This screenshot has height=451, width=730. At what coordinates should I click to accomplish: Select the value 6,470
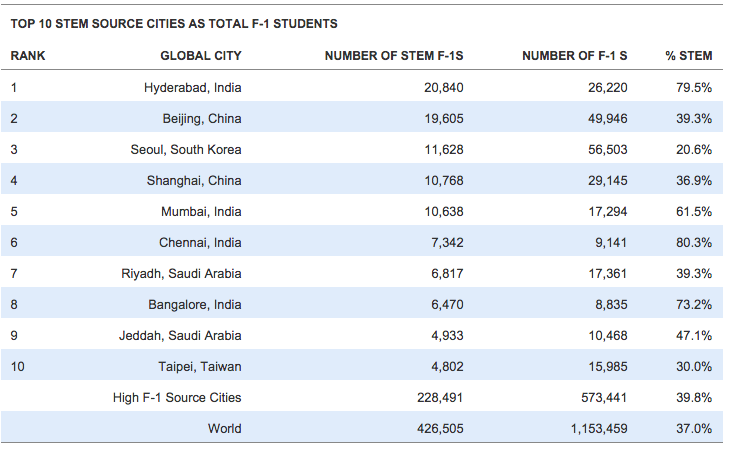point(447,305)
